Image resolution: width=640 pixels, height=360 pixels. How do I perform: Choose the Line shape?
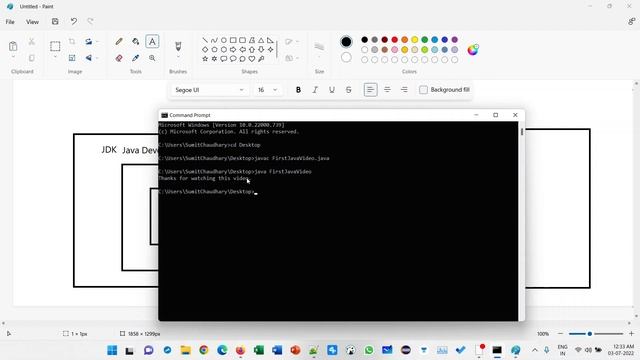(x=205, y=40)
